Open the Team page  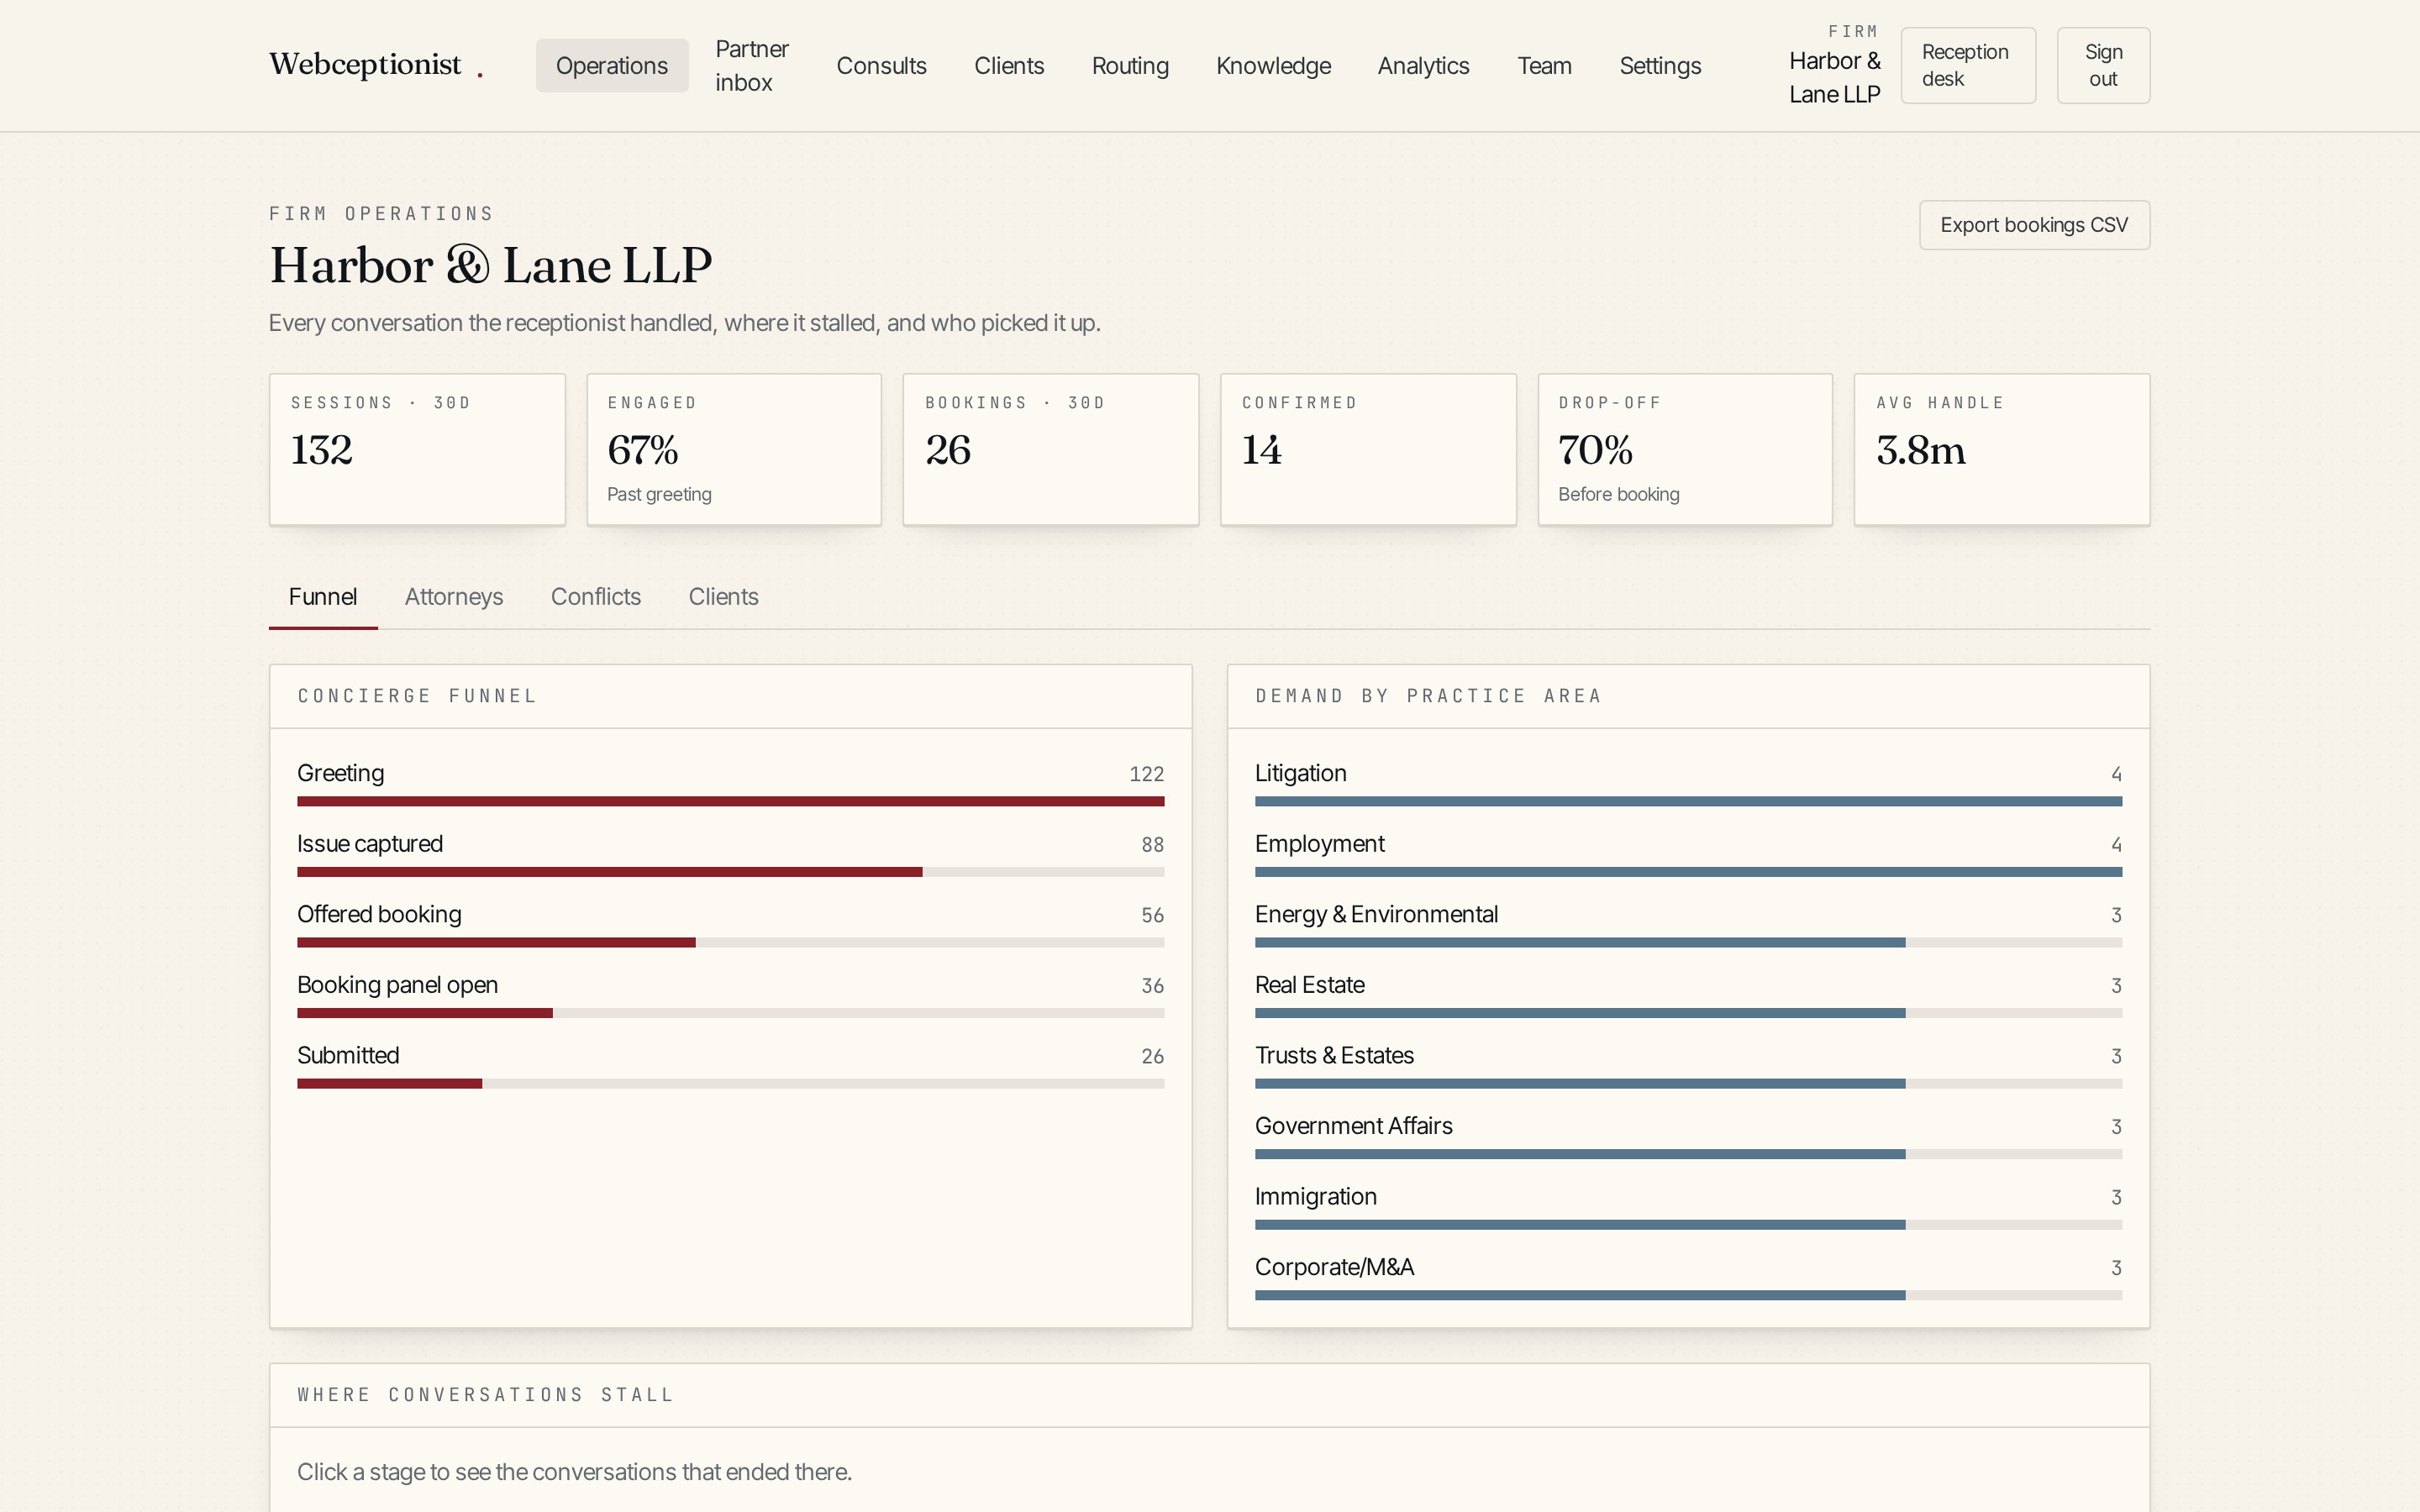tap(1544, 66)
